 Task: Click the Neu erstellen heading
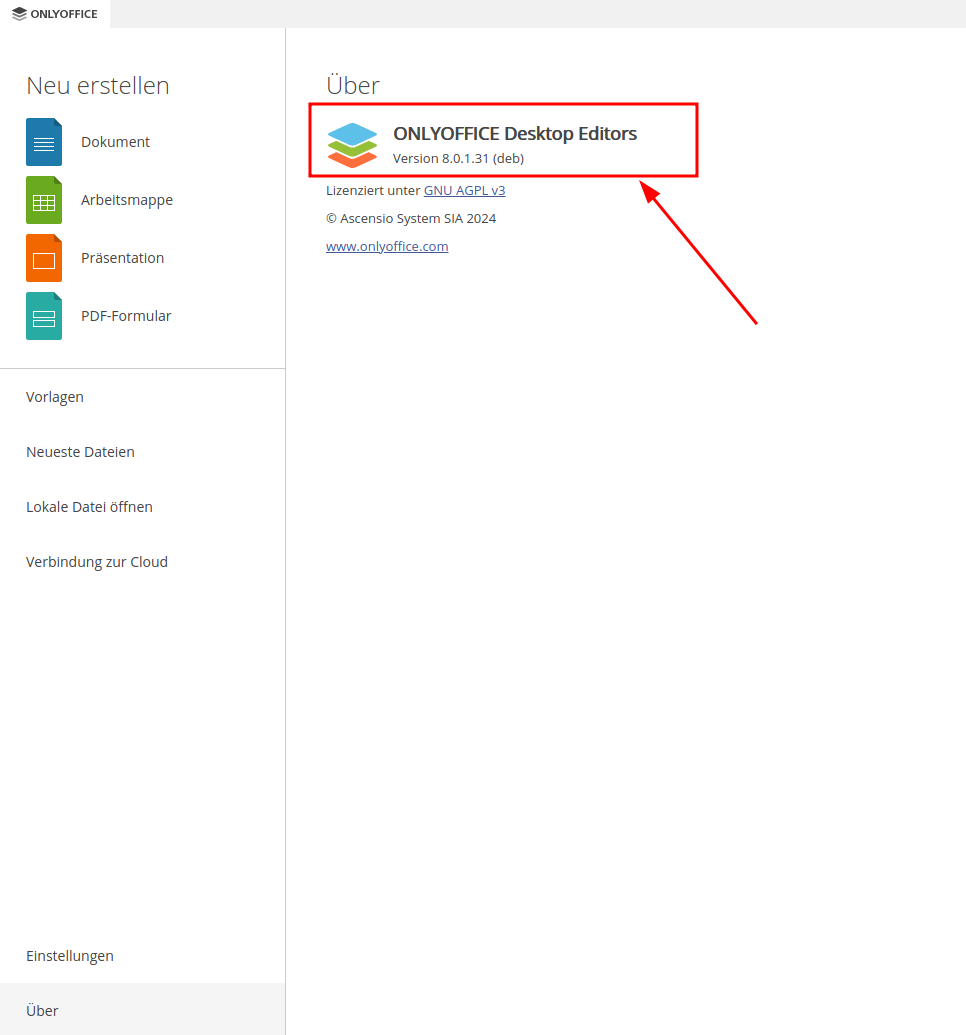(98, 86)
